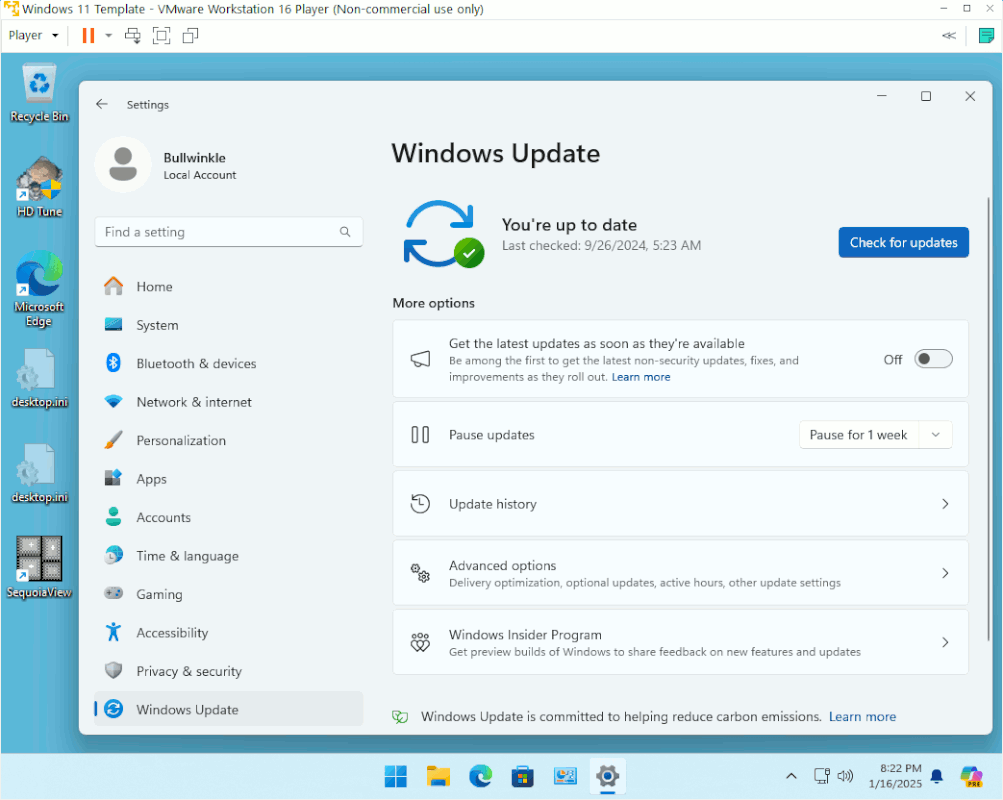This screenshot has width=1003, height=800.
Task: Select the SequoiaView desktop shortcut
Action: 39,567
